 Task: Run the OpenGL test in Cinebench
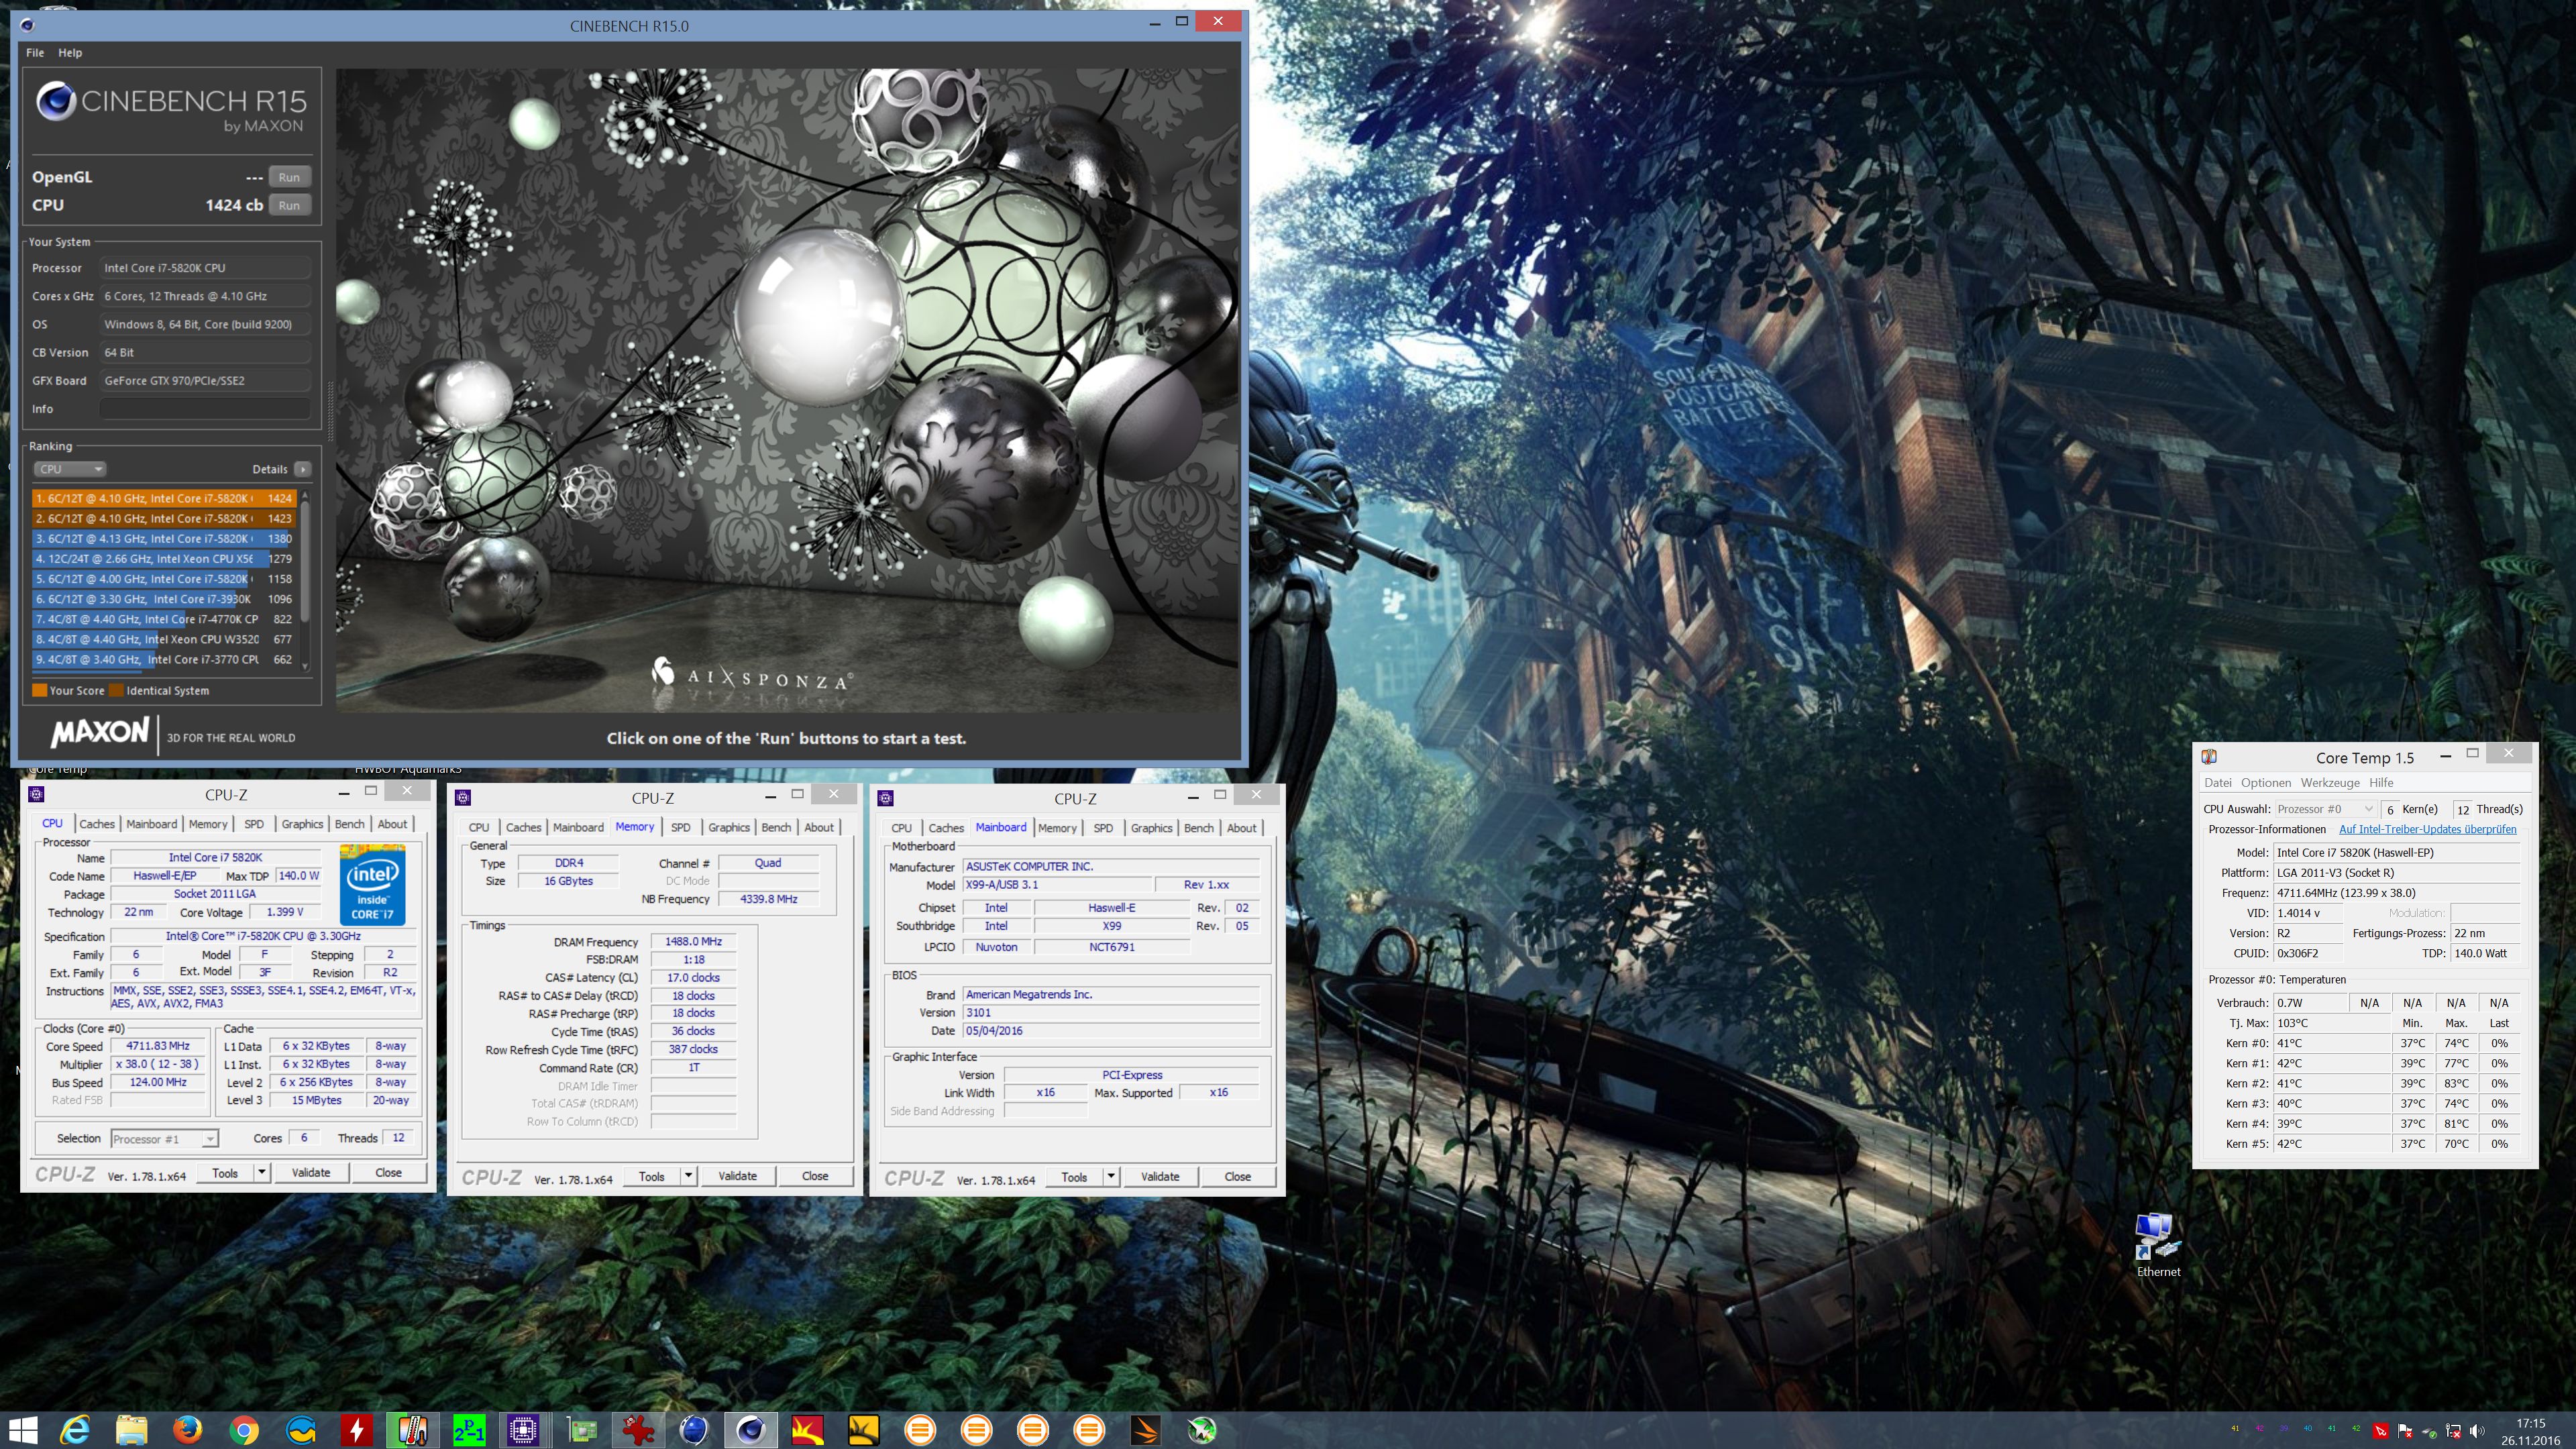tap(289, 177)
